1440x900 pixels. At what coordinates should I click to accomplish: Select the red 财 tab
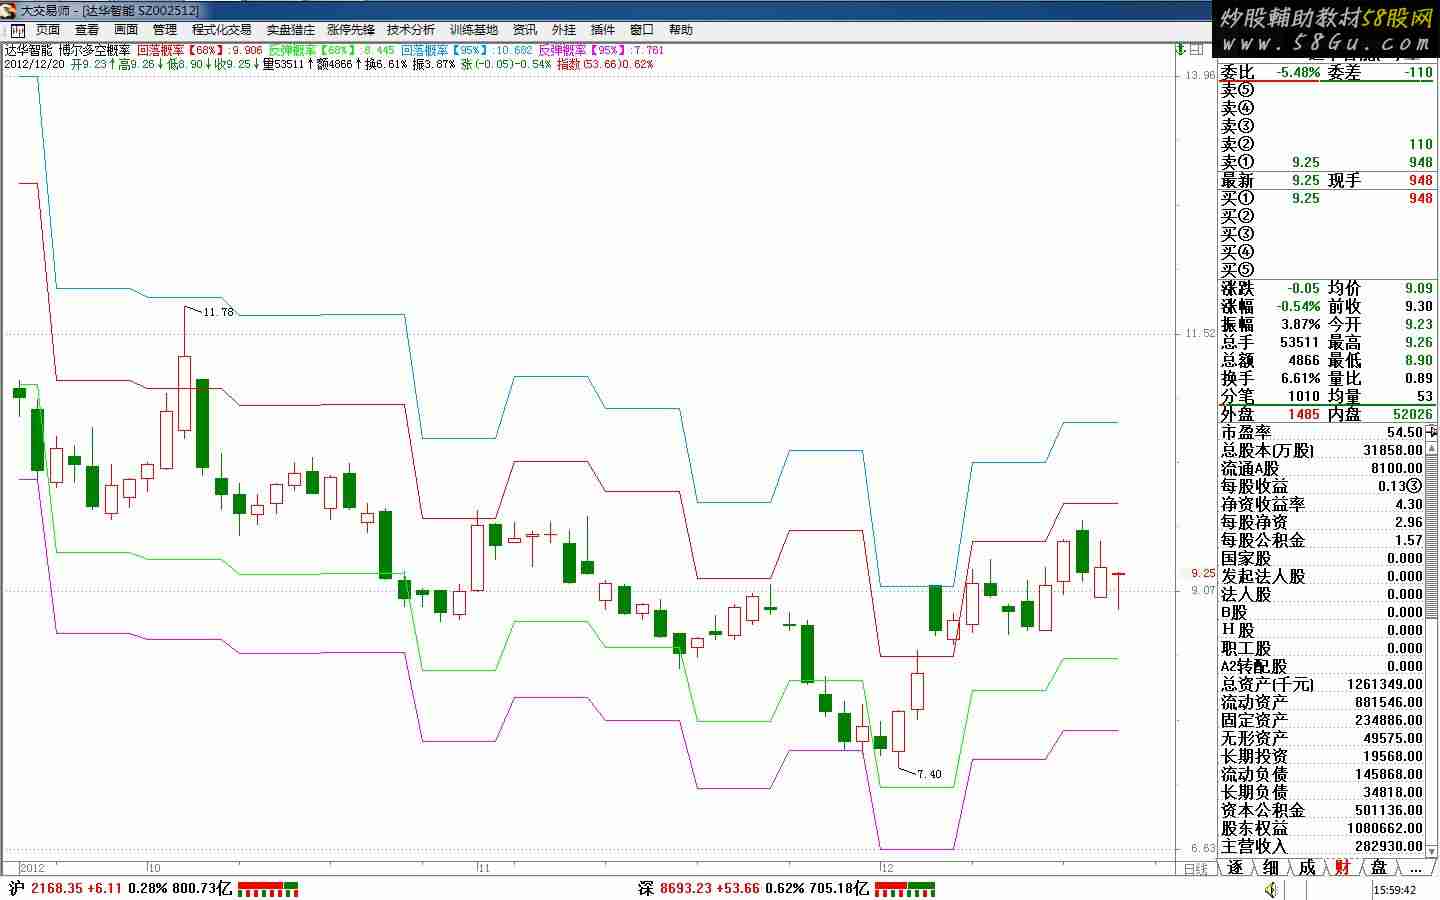pos(1343,867)
